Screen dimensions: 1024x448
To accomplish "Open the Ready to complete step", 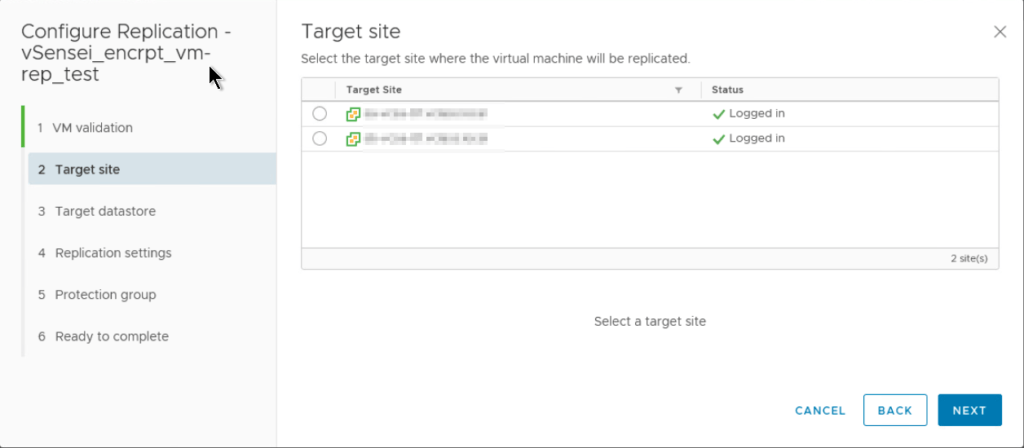I will [111, 336].
